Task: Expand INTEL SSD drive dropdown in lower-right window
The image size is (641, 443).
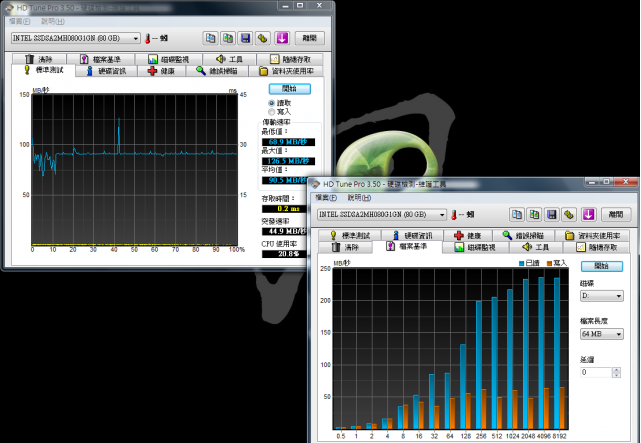Action: [442, 215]
